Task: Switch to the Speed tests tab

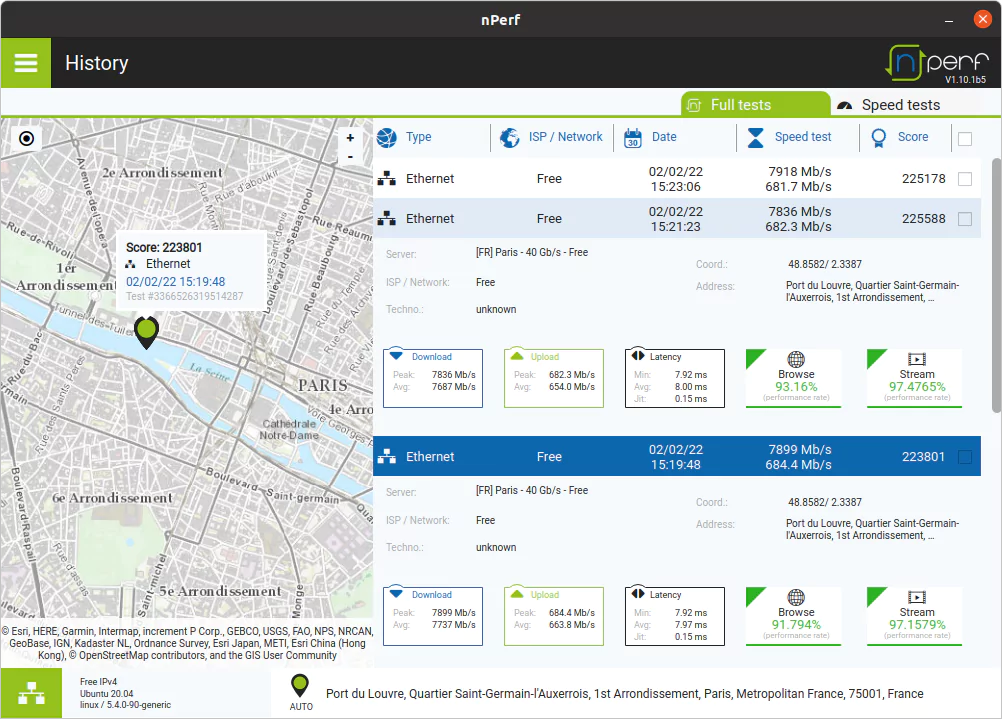Action: pos(900,105)
